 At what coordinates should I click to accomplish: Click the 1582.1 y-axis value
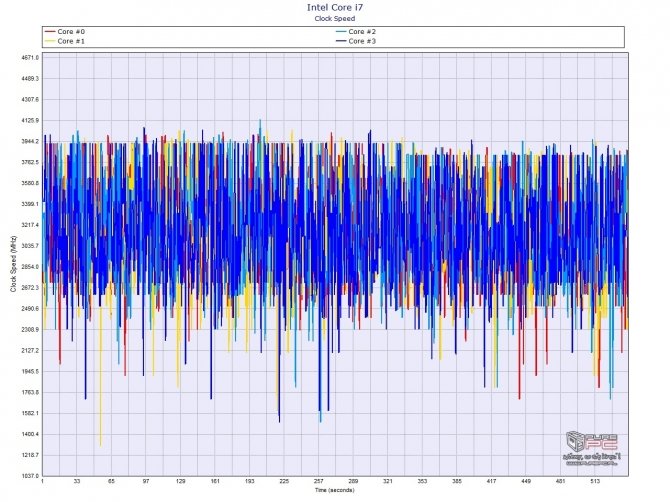tap(30, 414)
